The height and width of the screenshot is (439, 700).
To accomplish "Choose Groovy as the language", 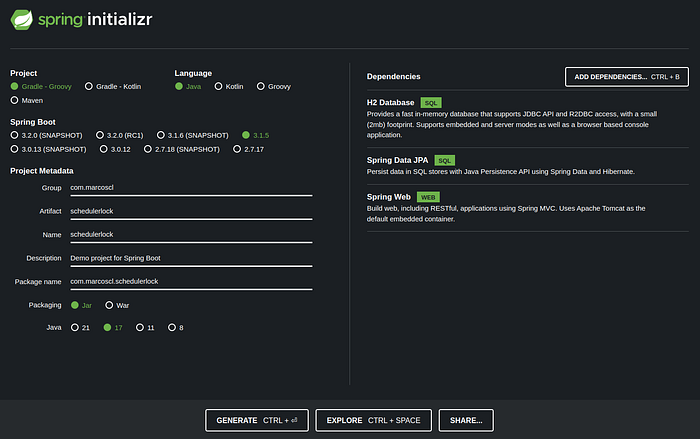I will (274, 86).
